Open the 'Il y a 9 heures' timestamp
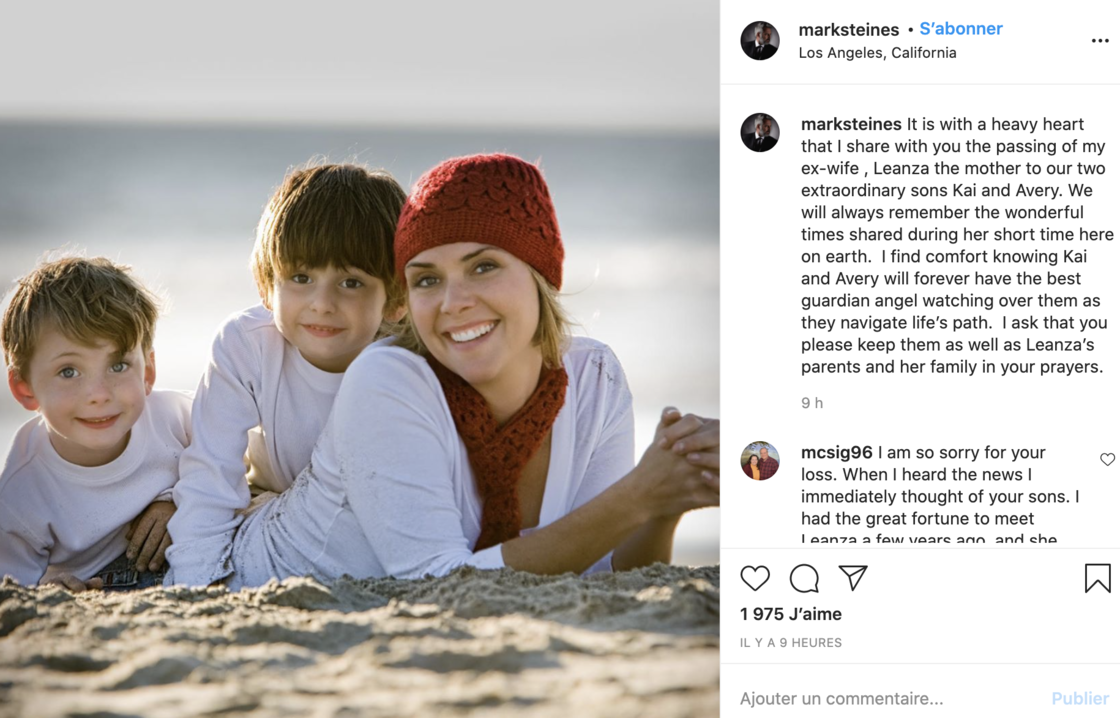The image size is (1120, 718). tap(791, 642)
